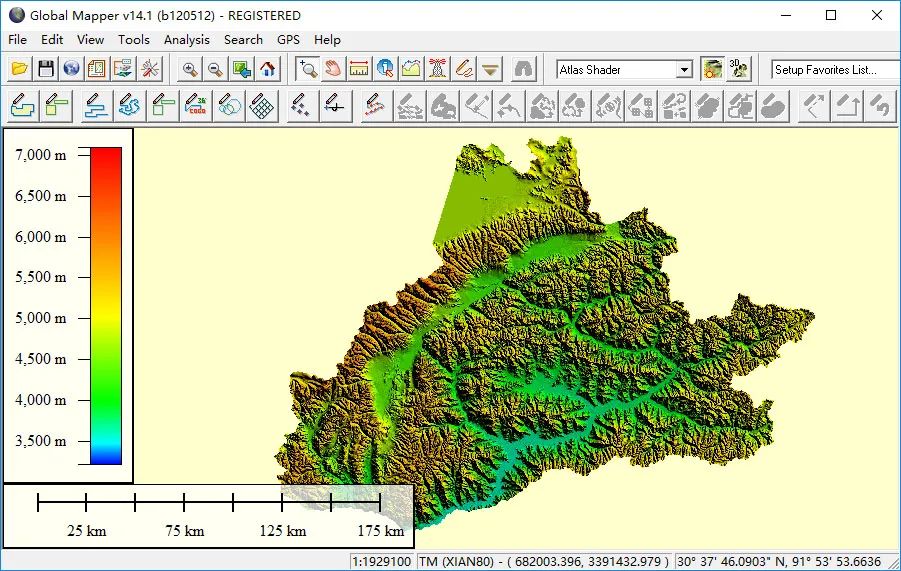This screenshot has width=901, height=571.
Task: Select the Zoom tool with plus magnifier
Action: pyautogui.click(x=308, y=70)
